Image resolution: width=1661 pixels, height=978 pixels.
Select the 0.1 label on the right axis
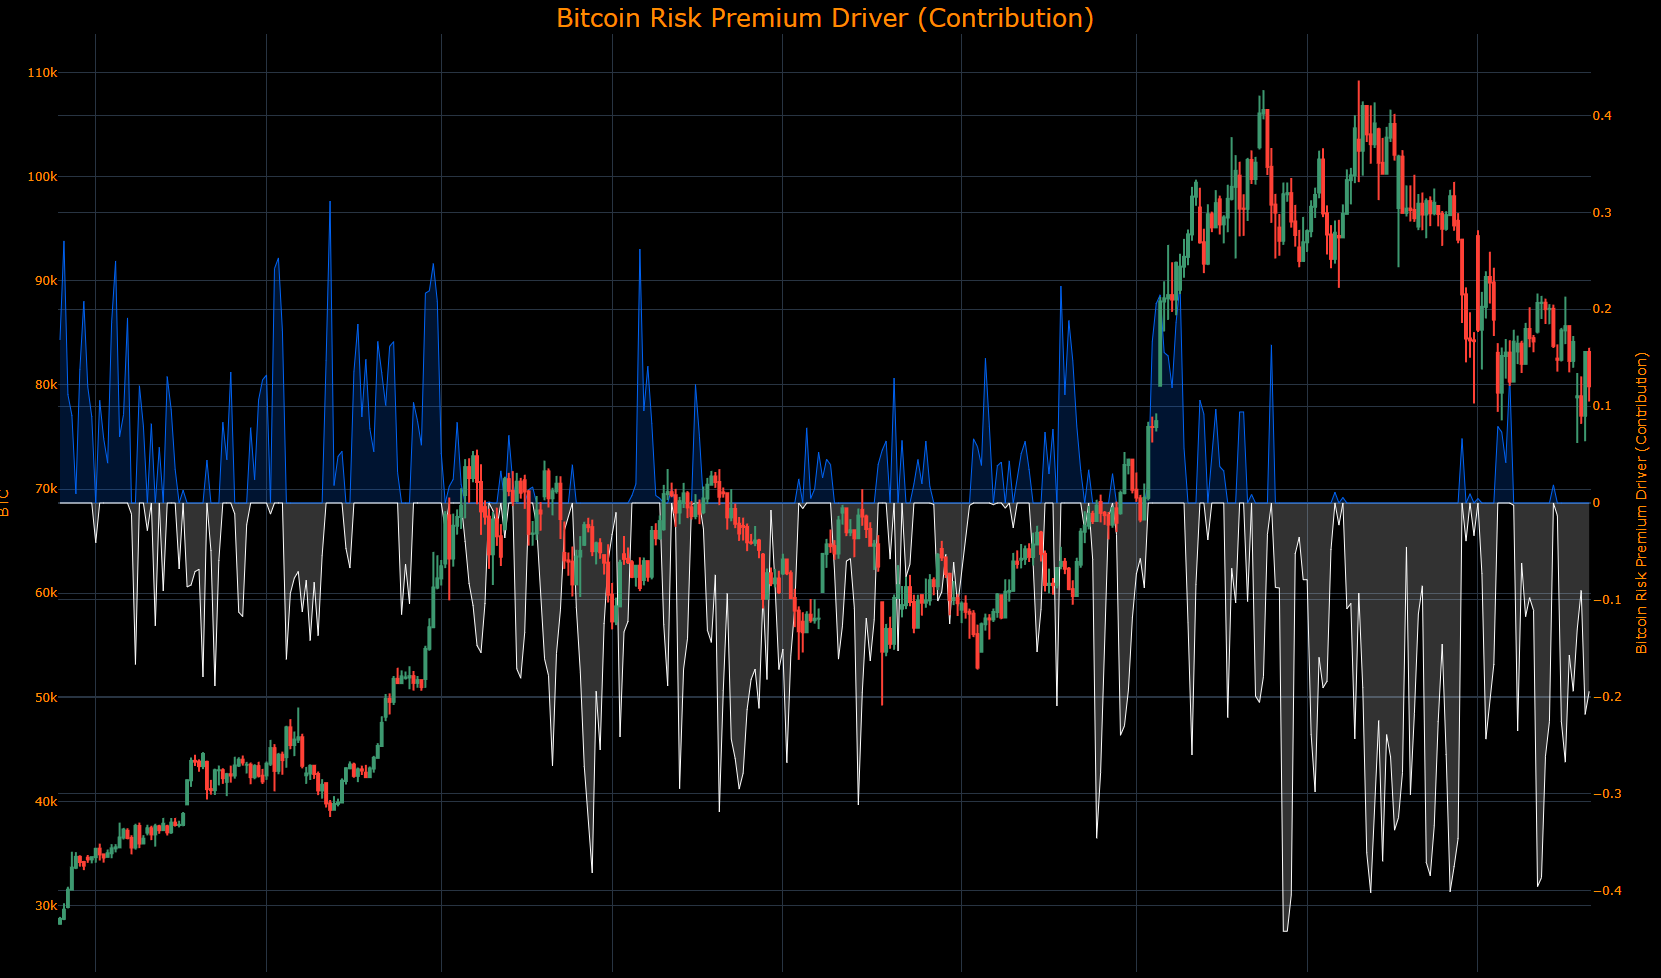click(x=1602, y=406)
